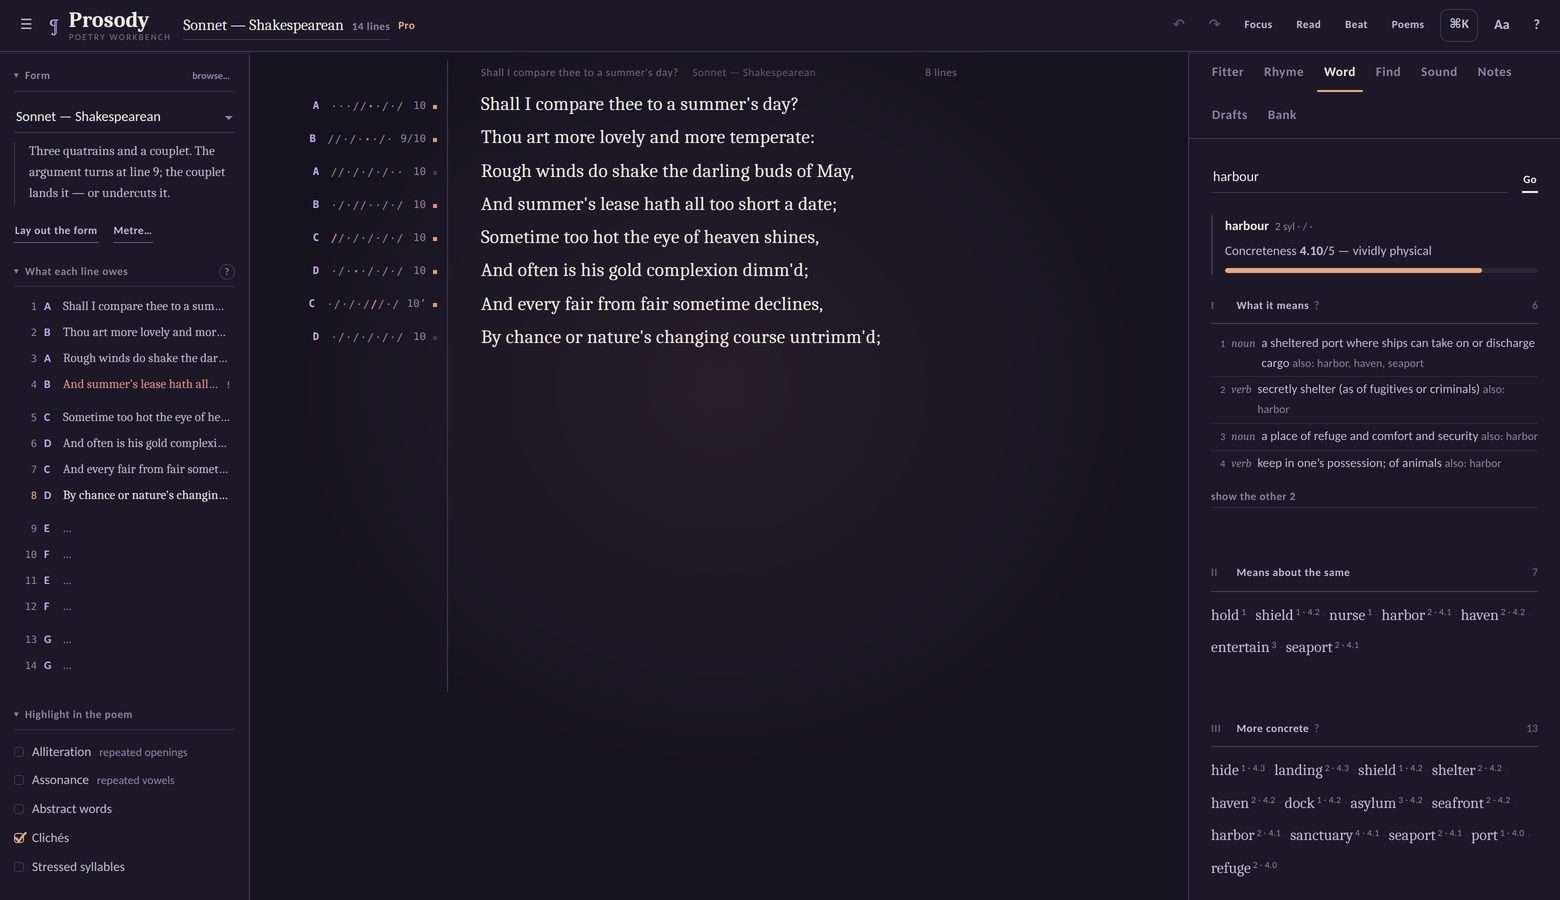Open the Bank tab

coord(1282,115)
